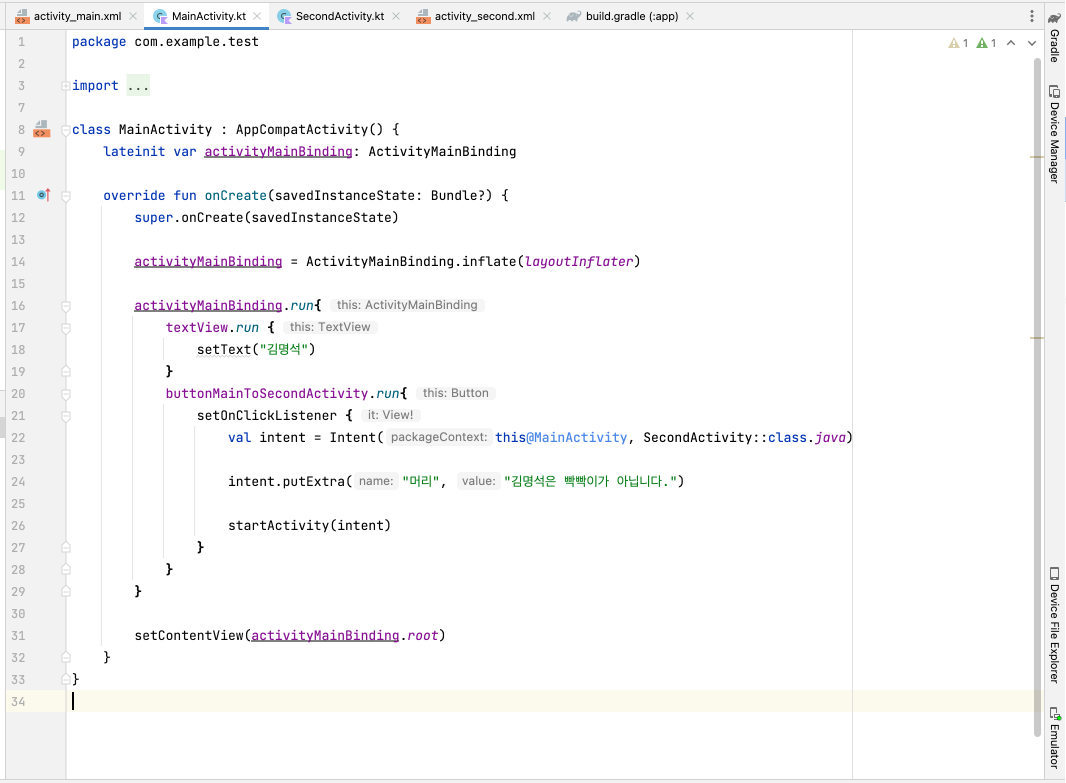Click the yellow warning indicator icon

(x=954, y=44)
